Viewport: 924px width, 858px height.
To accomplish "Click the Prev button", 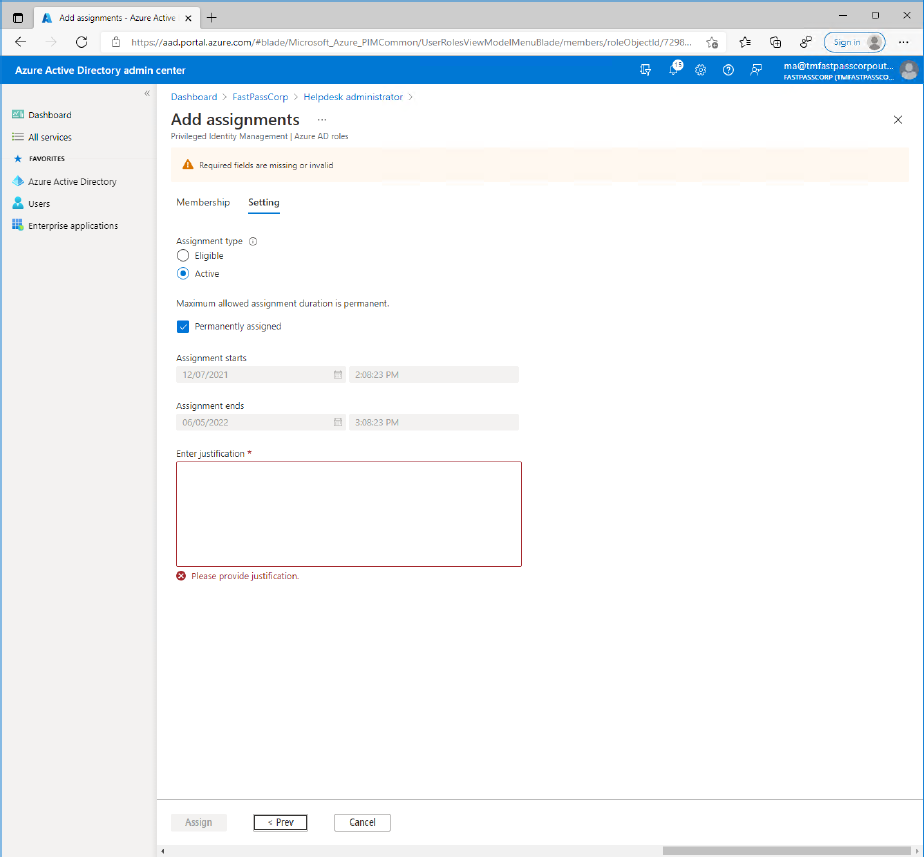I will [x=280, y=822].
